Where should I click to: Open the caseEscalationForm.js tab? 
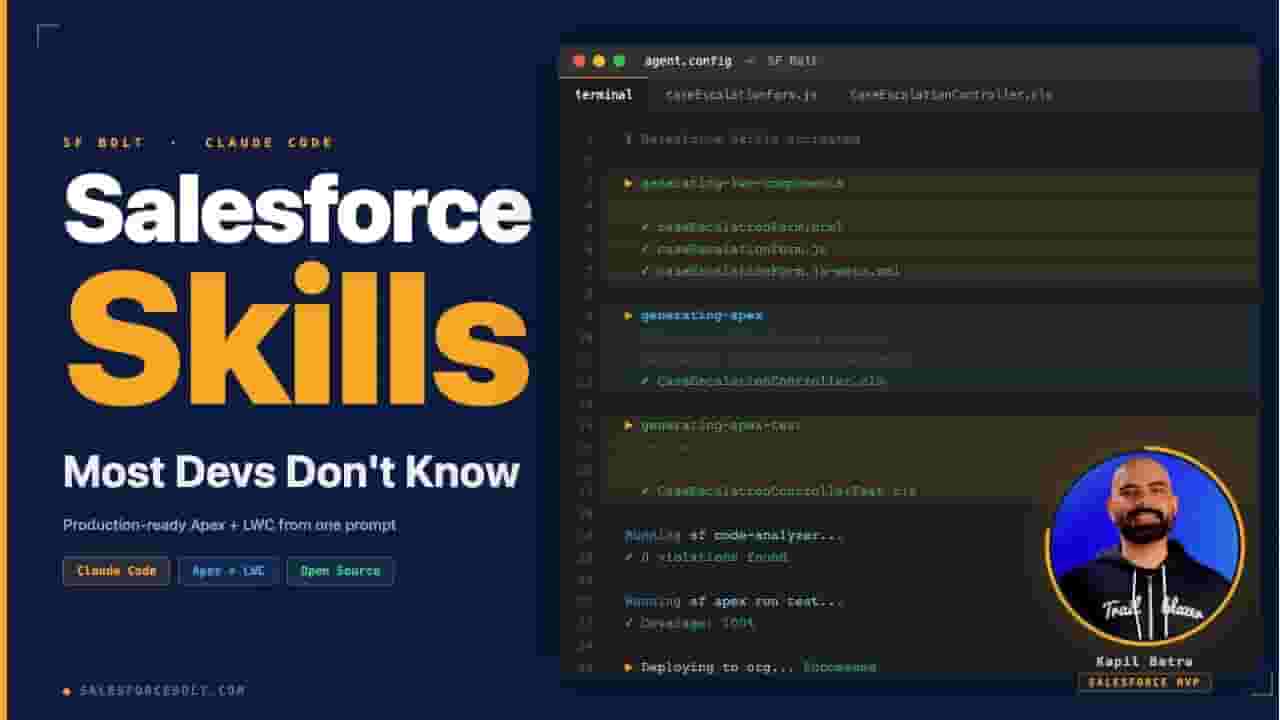click(741, 95)
